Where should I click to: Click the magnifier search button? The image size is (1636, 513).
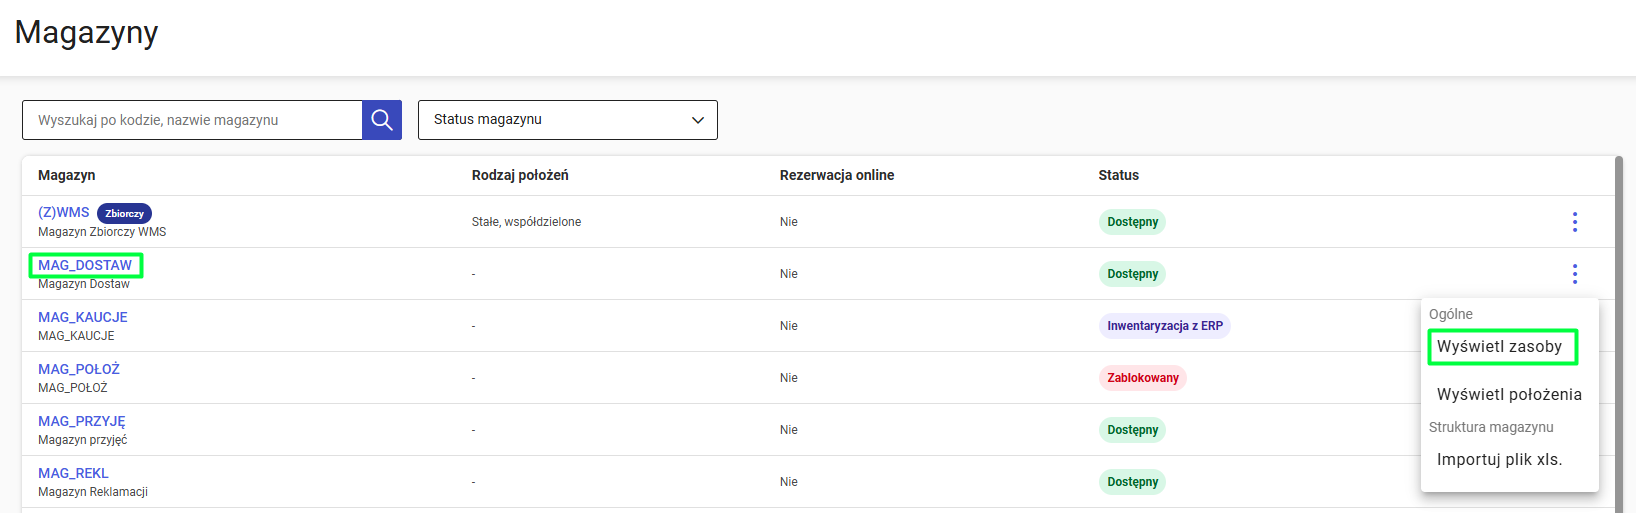point(381,120)
